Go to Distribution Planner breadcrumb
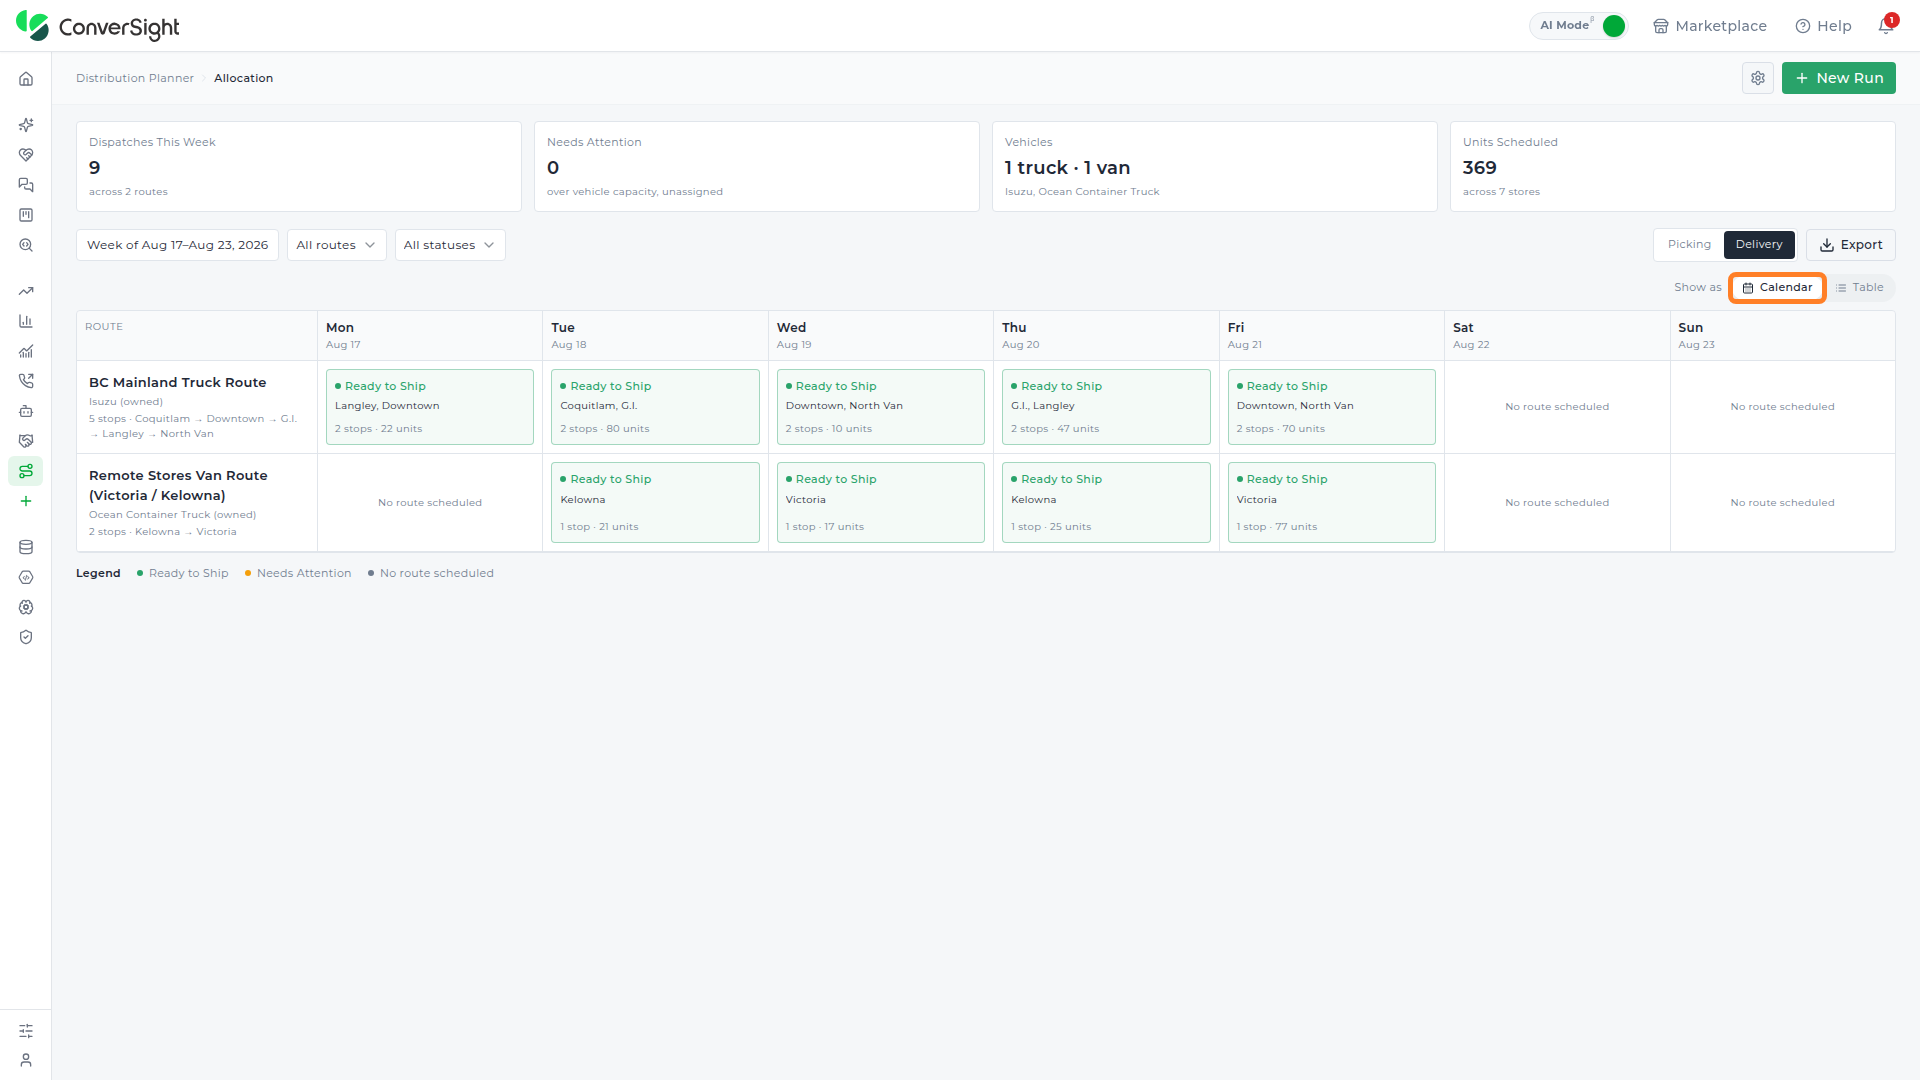The height and width of the screenshot is (1080, 1920). coord(135,78)
